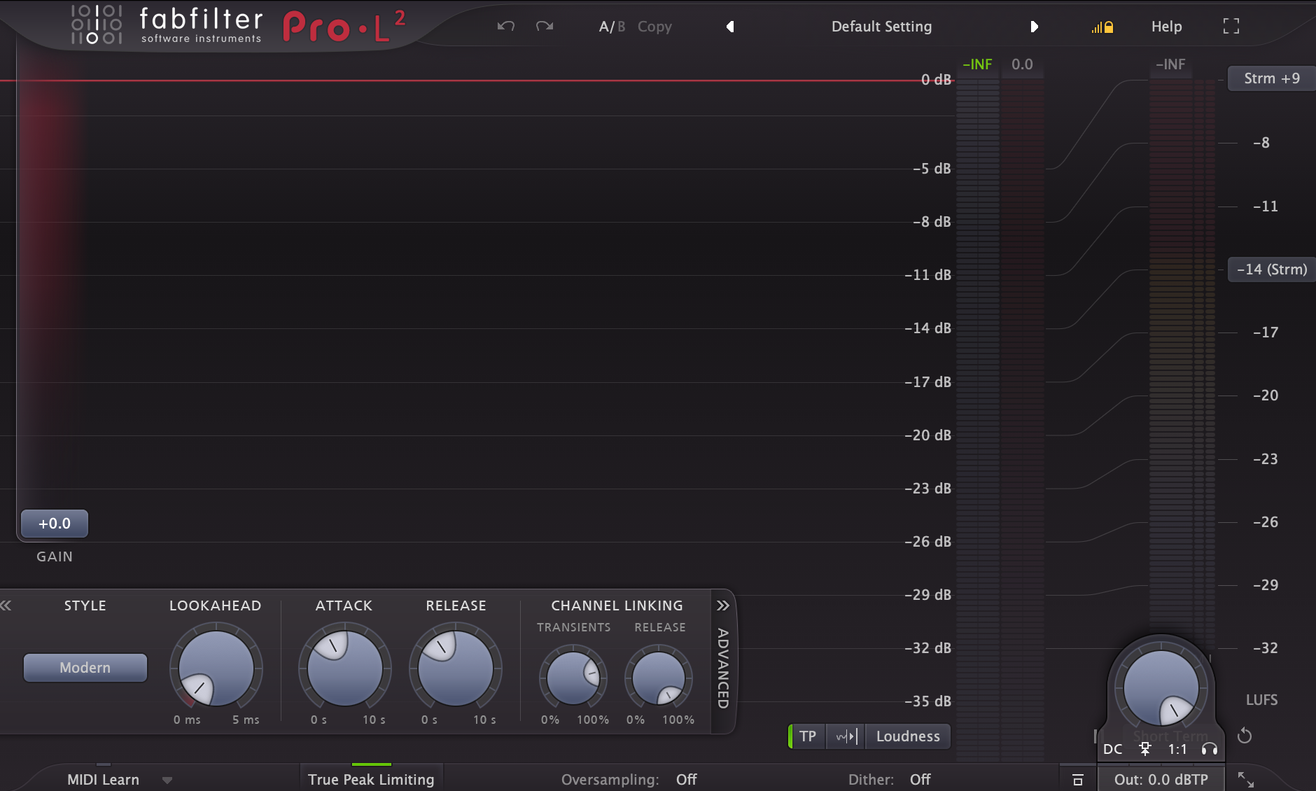Viewport: 1316px width, 791px height.
Task: Click the orange license lock icon
Action: pos(1103,27)
